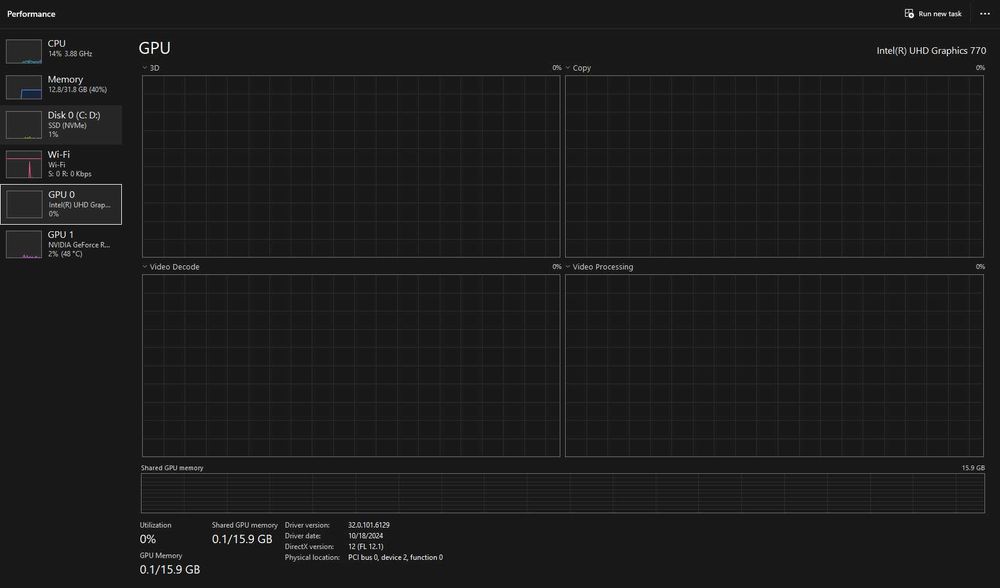Click driver date 10/18/2024
Screen dimensions: 1000x588
365,536
